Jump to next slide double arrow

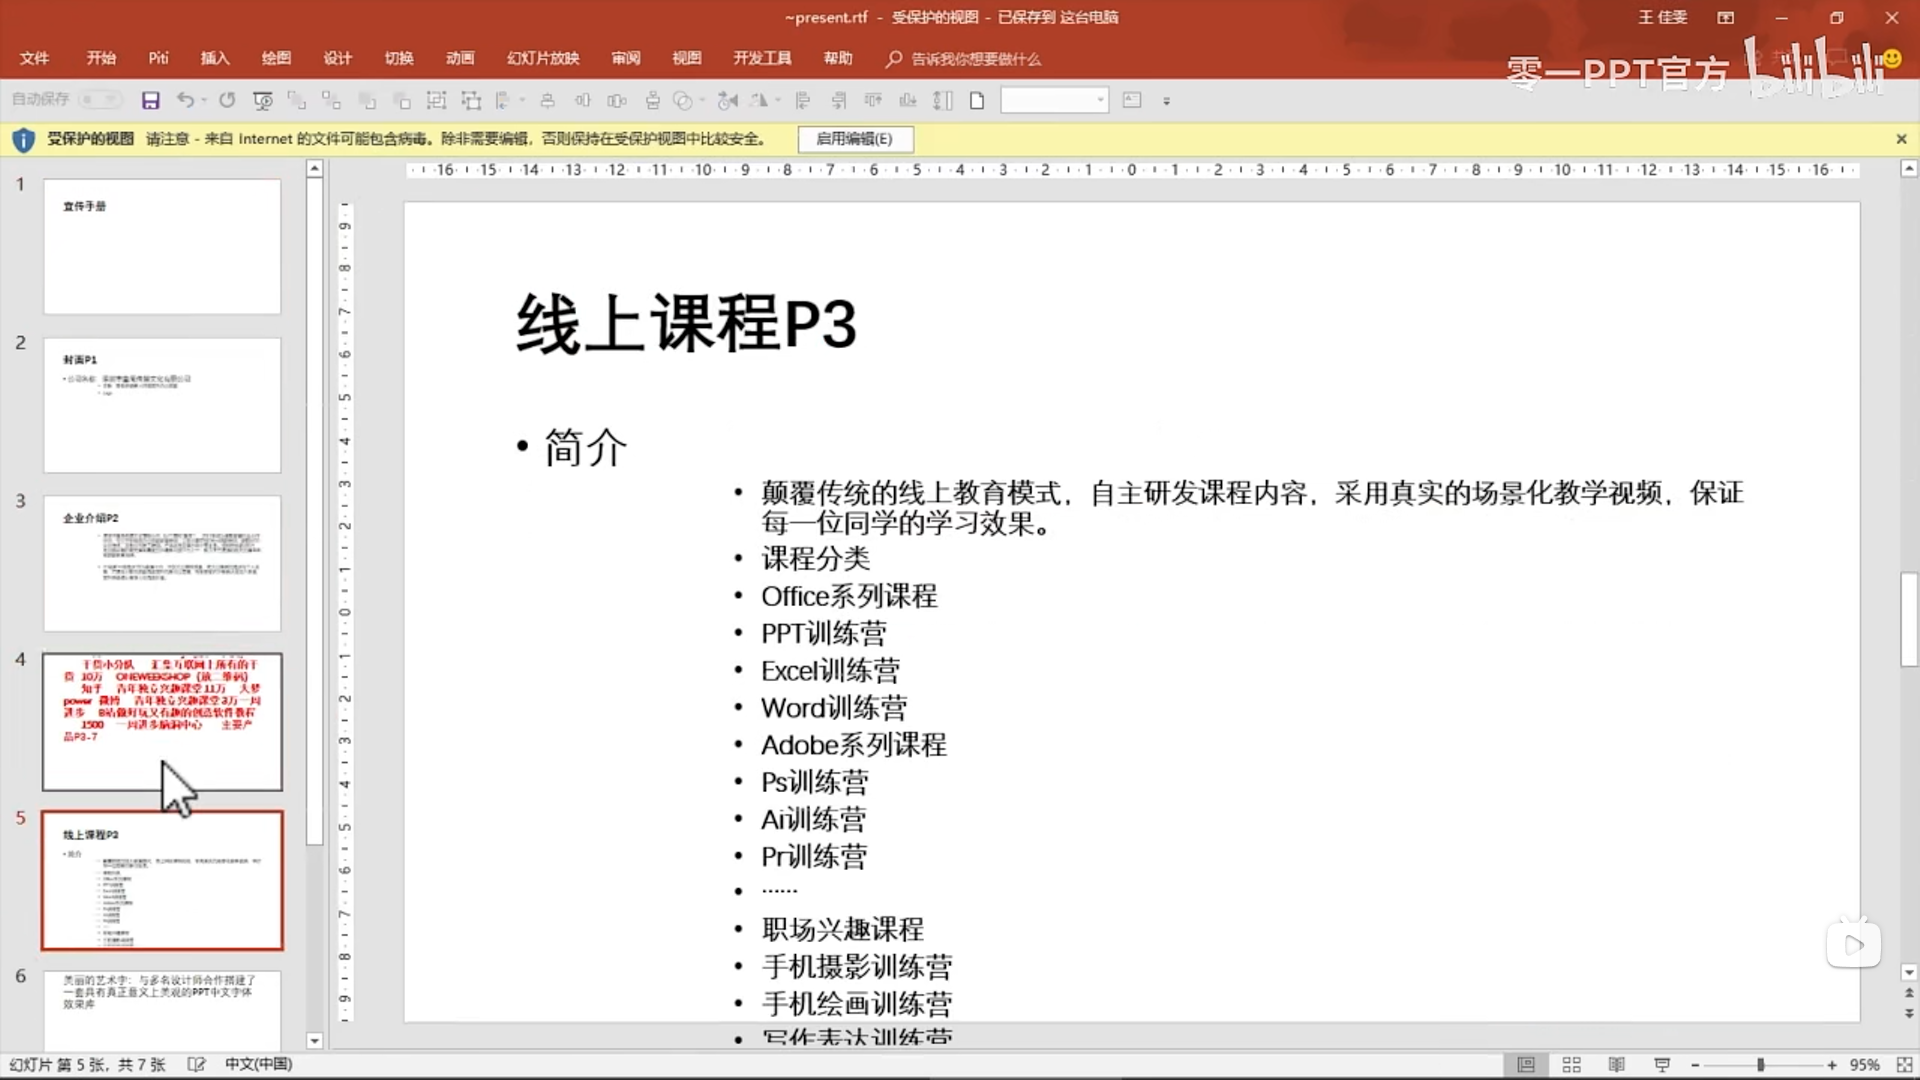(1908, 1013)
